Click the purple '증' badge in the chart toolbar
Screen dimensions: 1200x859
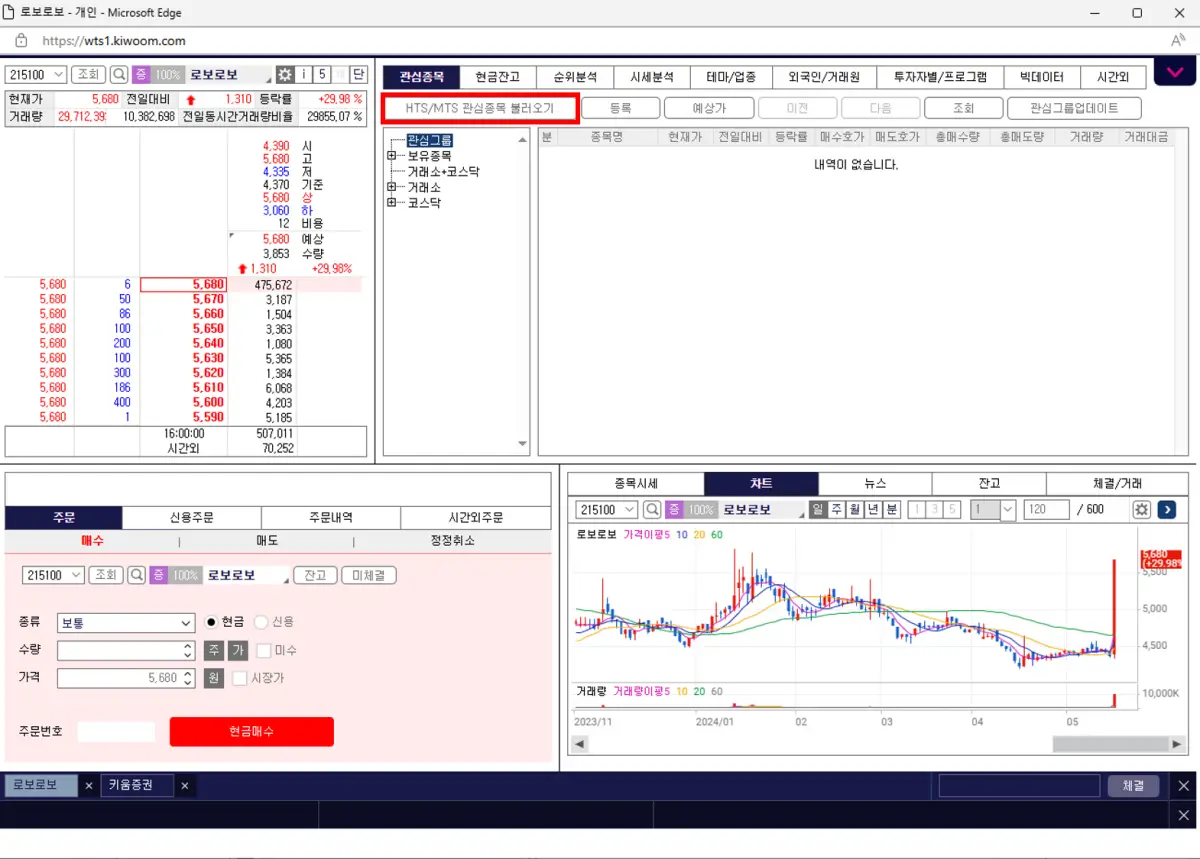tap(674, 510)
